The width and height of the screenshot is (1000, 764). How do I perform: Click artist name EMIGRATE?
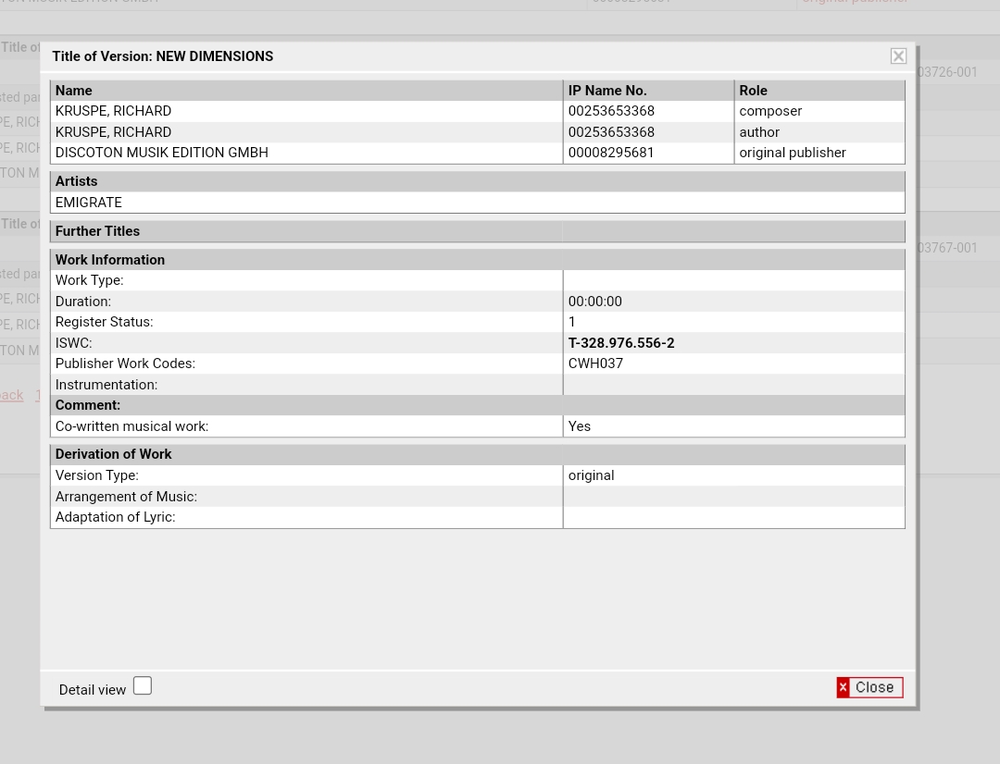click(89, 202)
